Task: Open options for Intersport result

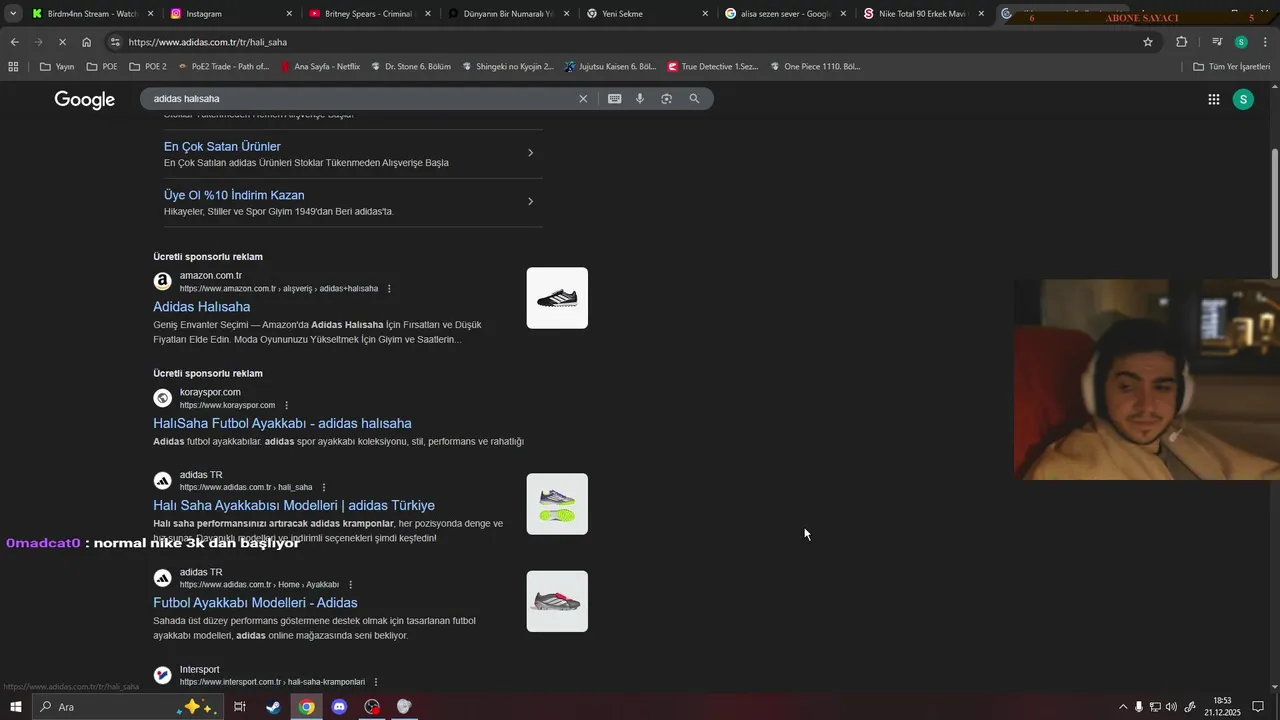Action: pyautogui.click(x=376, y=682)
